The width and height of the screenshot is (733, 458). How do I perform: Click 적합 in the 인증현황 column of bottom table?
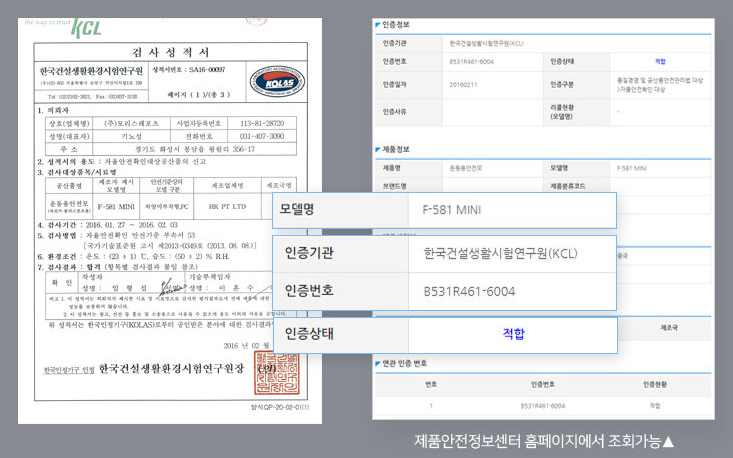[x=654, y=406]
